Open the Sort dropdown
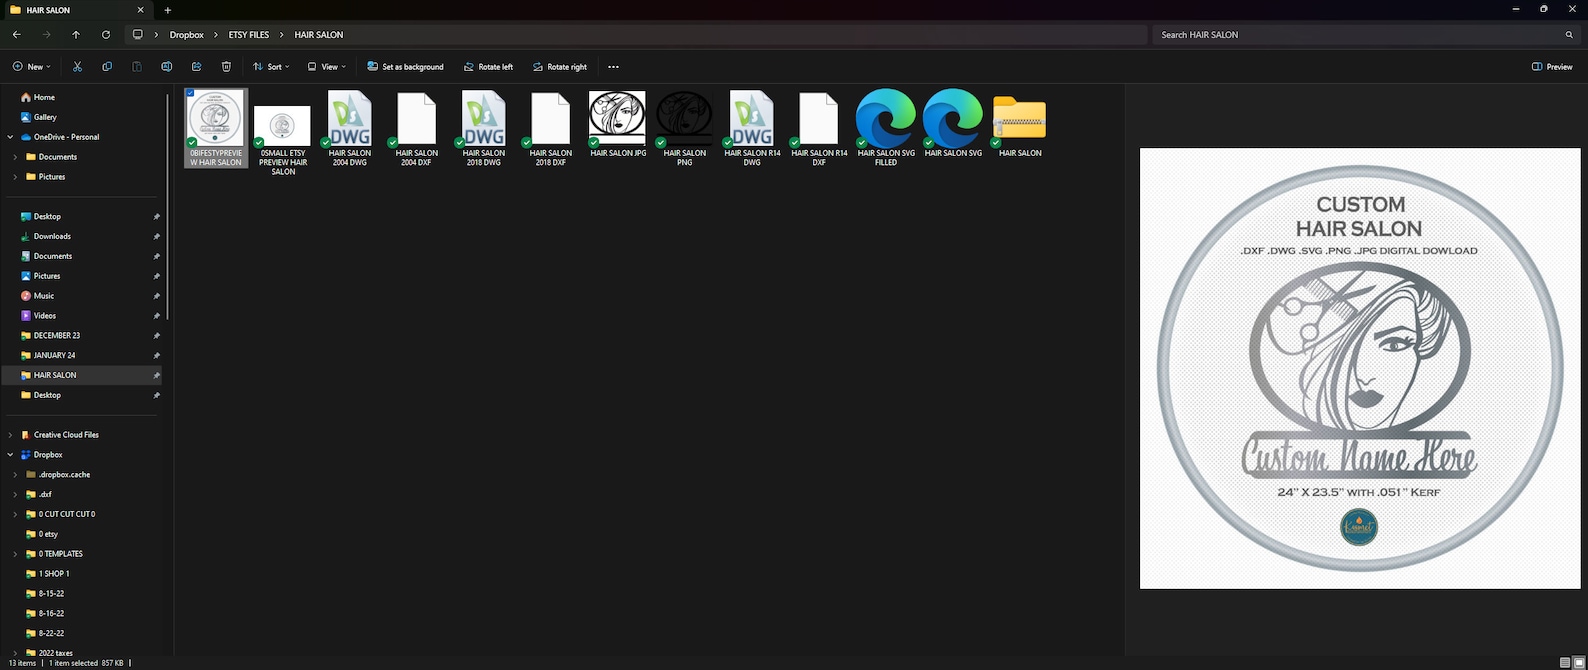The image size is (1588, 670). pyautogui.click(x=271, y=67)
